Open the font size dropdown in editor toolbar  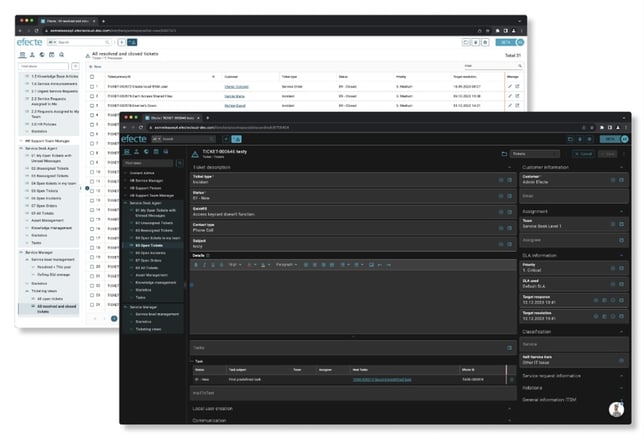pos(235,265)
